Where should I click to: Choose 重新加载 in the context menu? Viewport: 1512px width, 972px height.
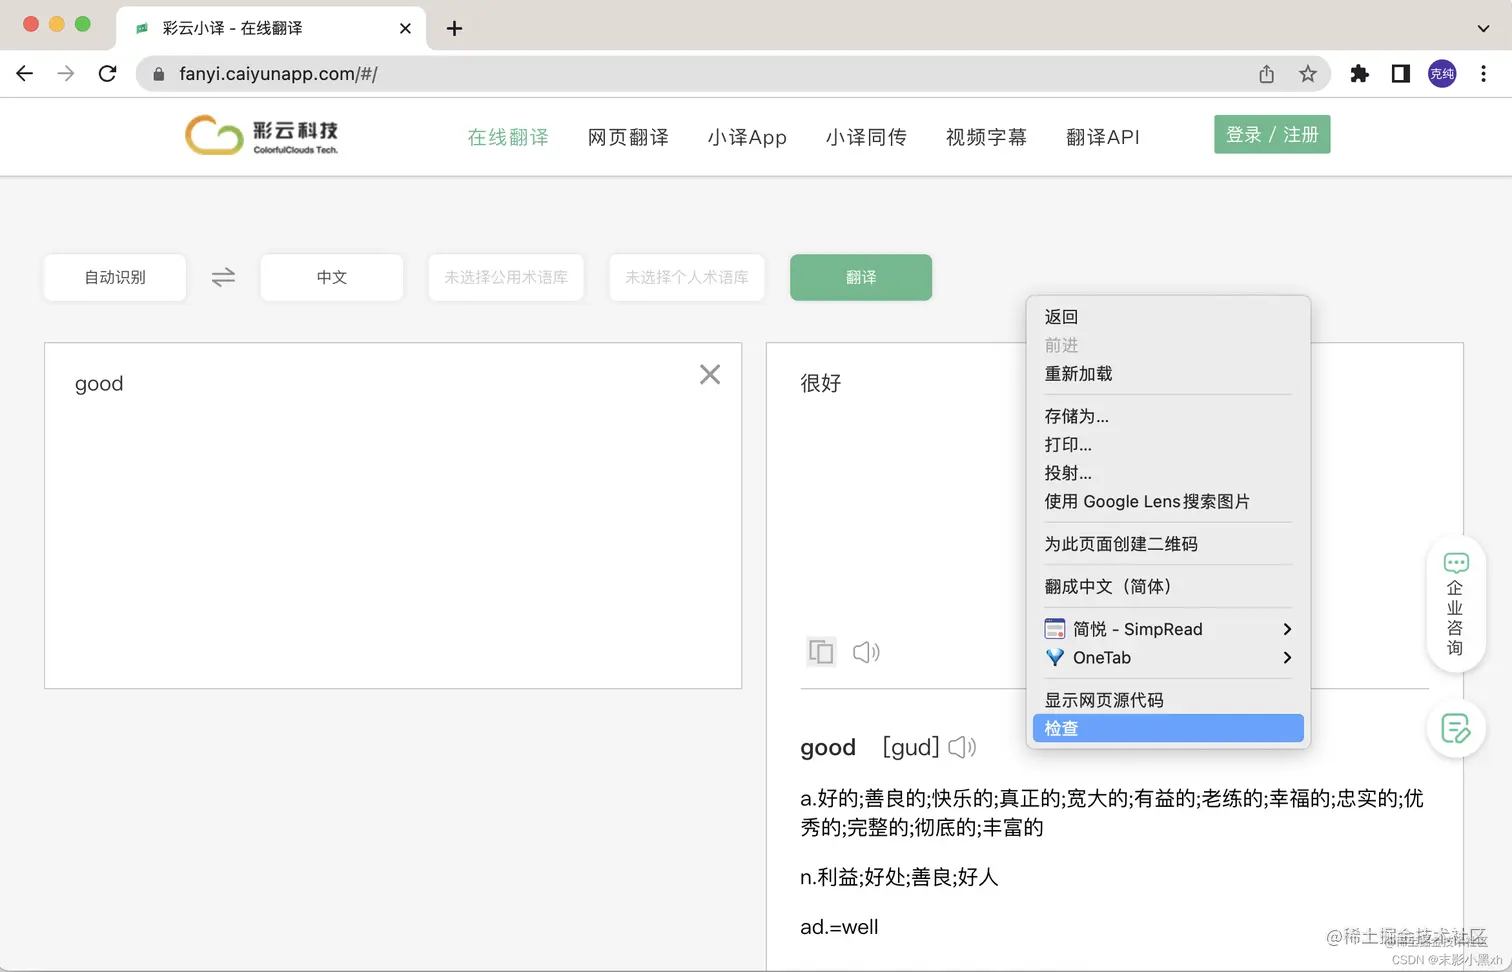click(1078, 373)
